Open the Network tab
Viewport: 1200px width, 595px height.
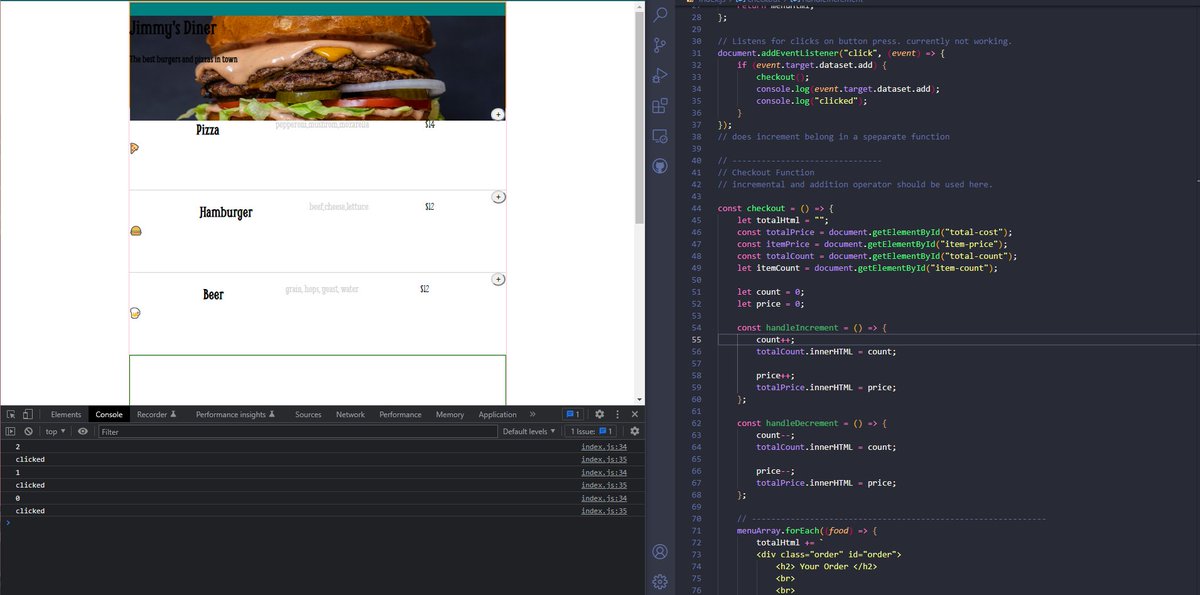tap(350, 414)
